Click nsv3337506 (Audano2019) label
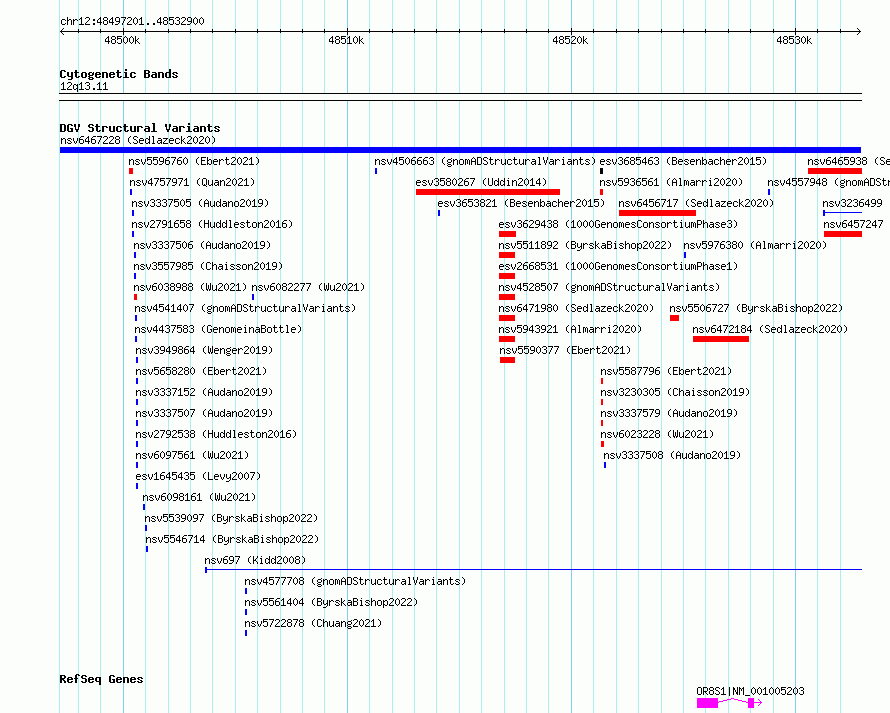Image resolution: width=890 pixels, height=713 pixels. (x=202, y=245)
